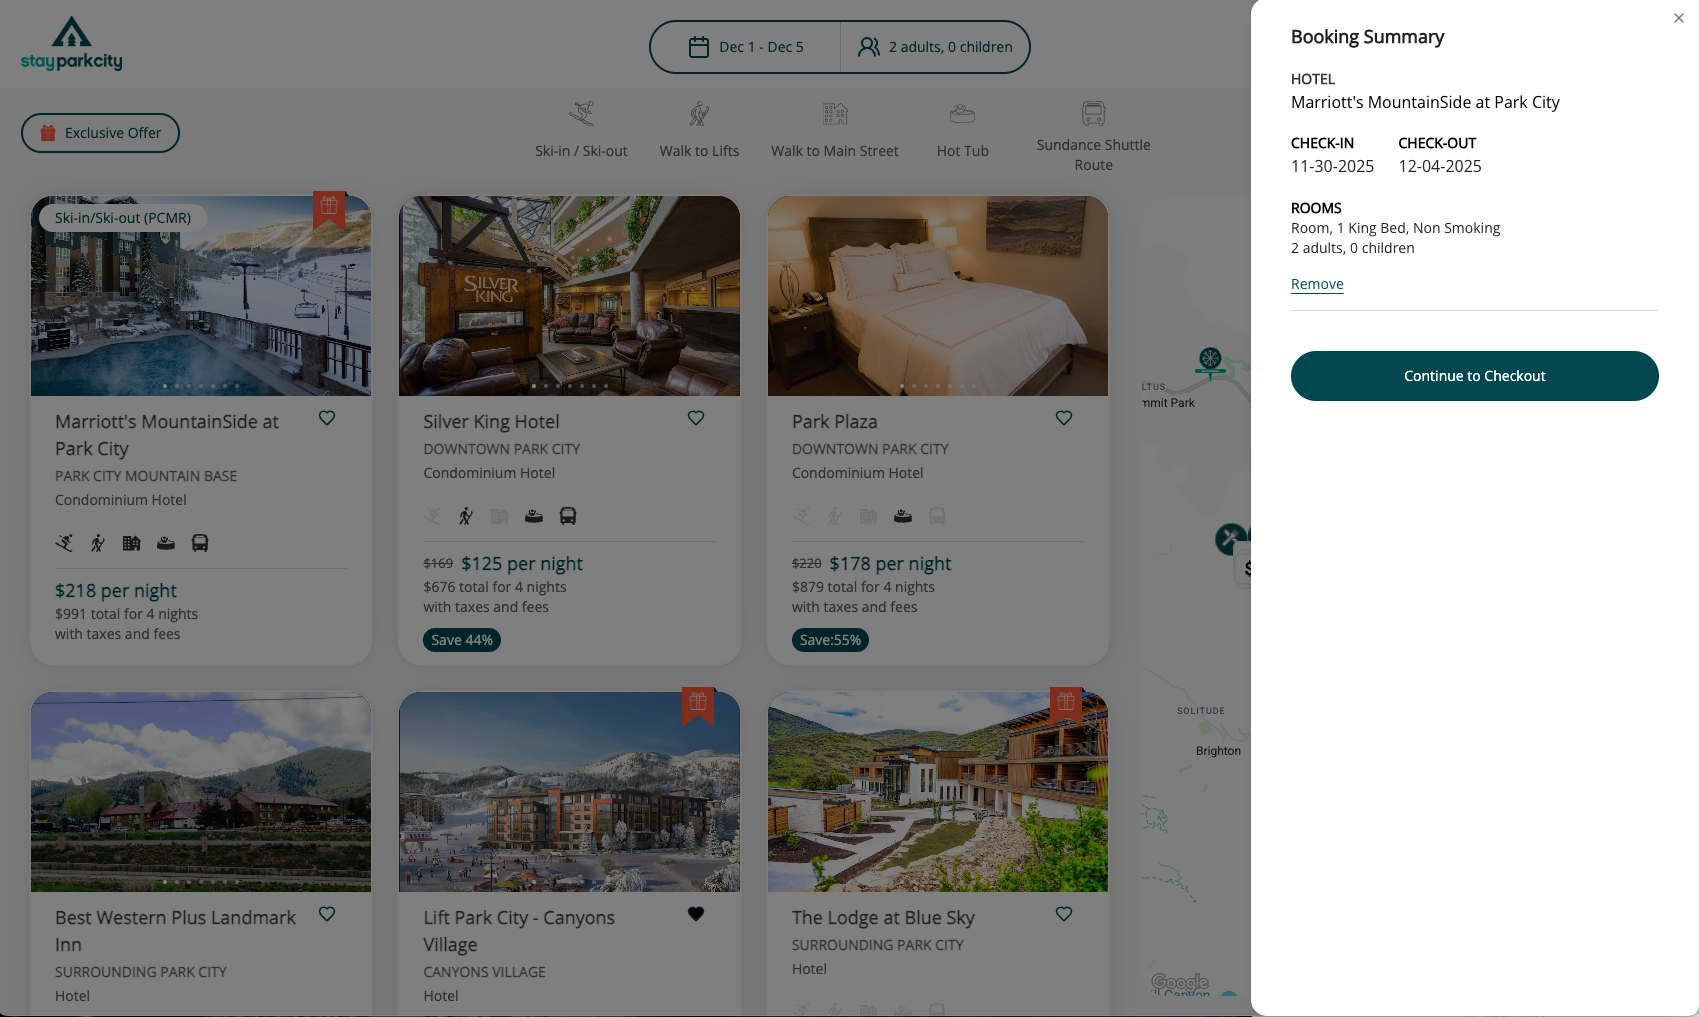
Task: Click Marriott's MountainSide walking amenity icon
Action: pos(98,543)
